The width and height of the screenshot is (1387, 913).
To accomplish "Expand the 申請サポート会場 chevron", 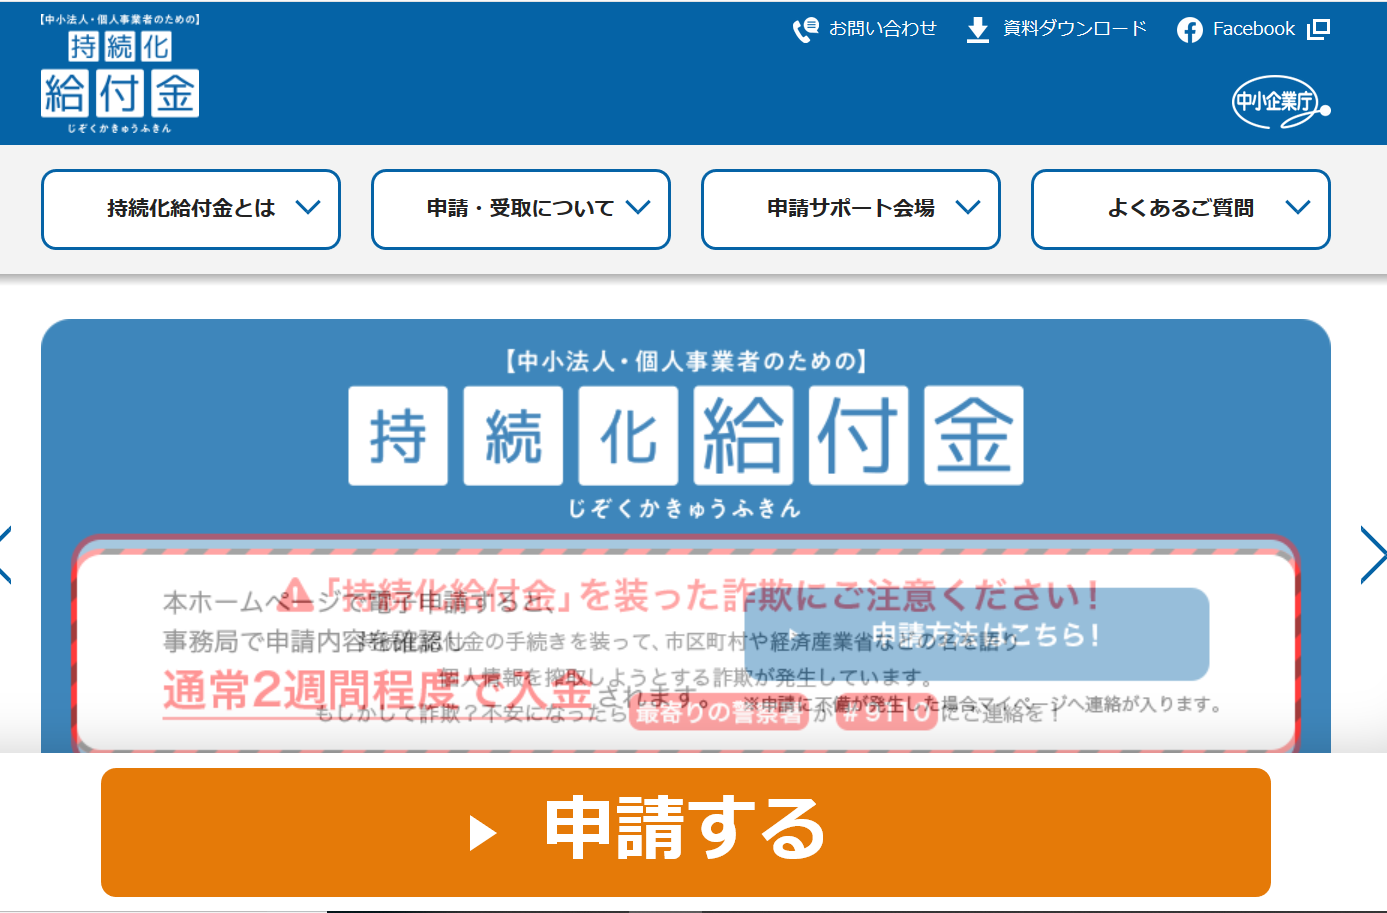I will (x=967, y=208).
